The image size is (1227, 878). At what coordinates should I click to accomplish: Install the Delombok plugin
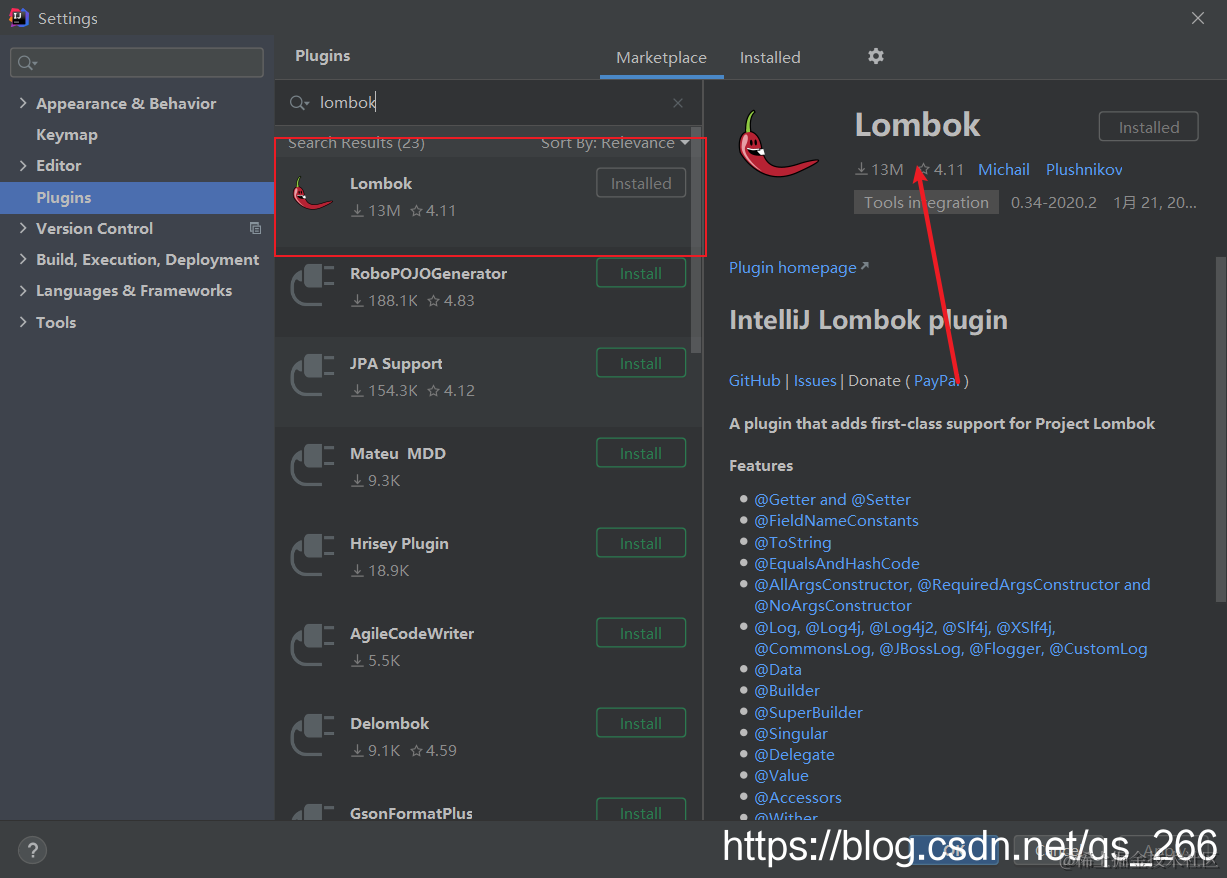click(641, 723)
